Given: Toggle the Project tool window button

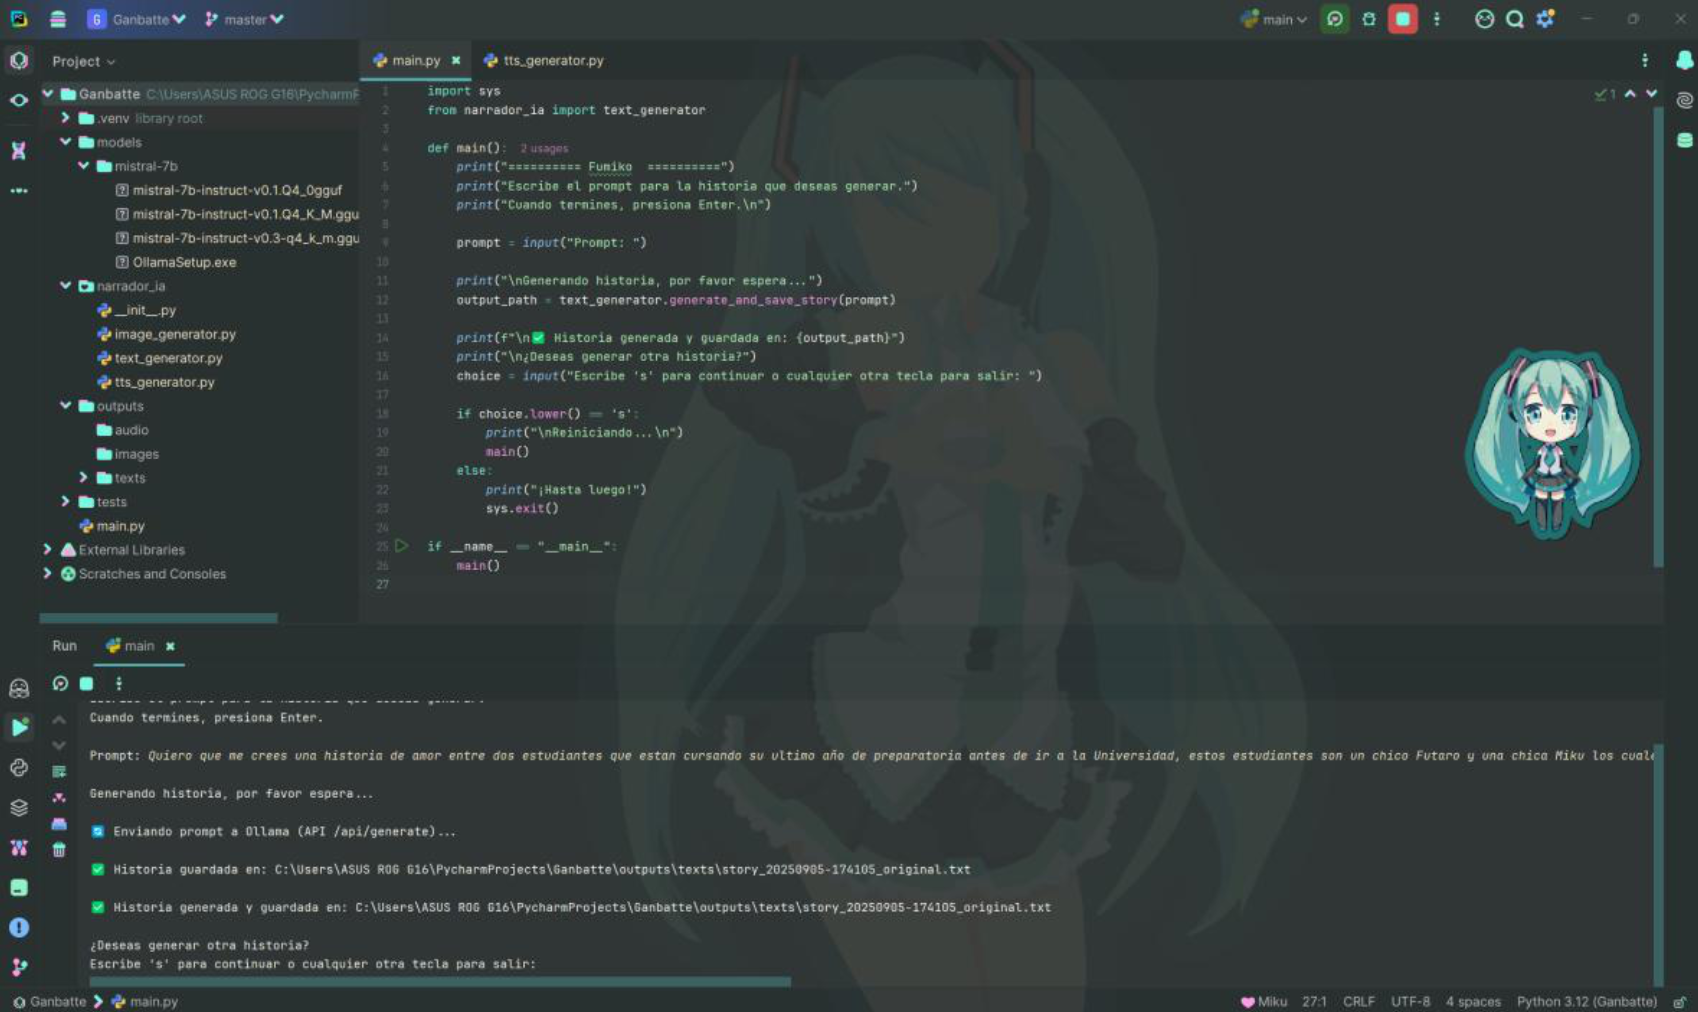Looking at the screenshot, I should pos(19,61).
